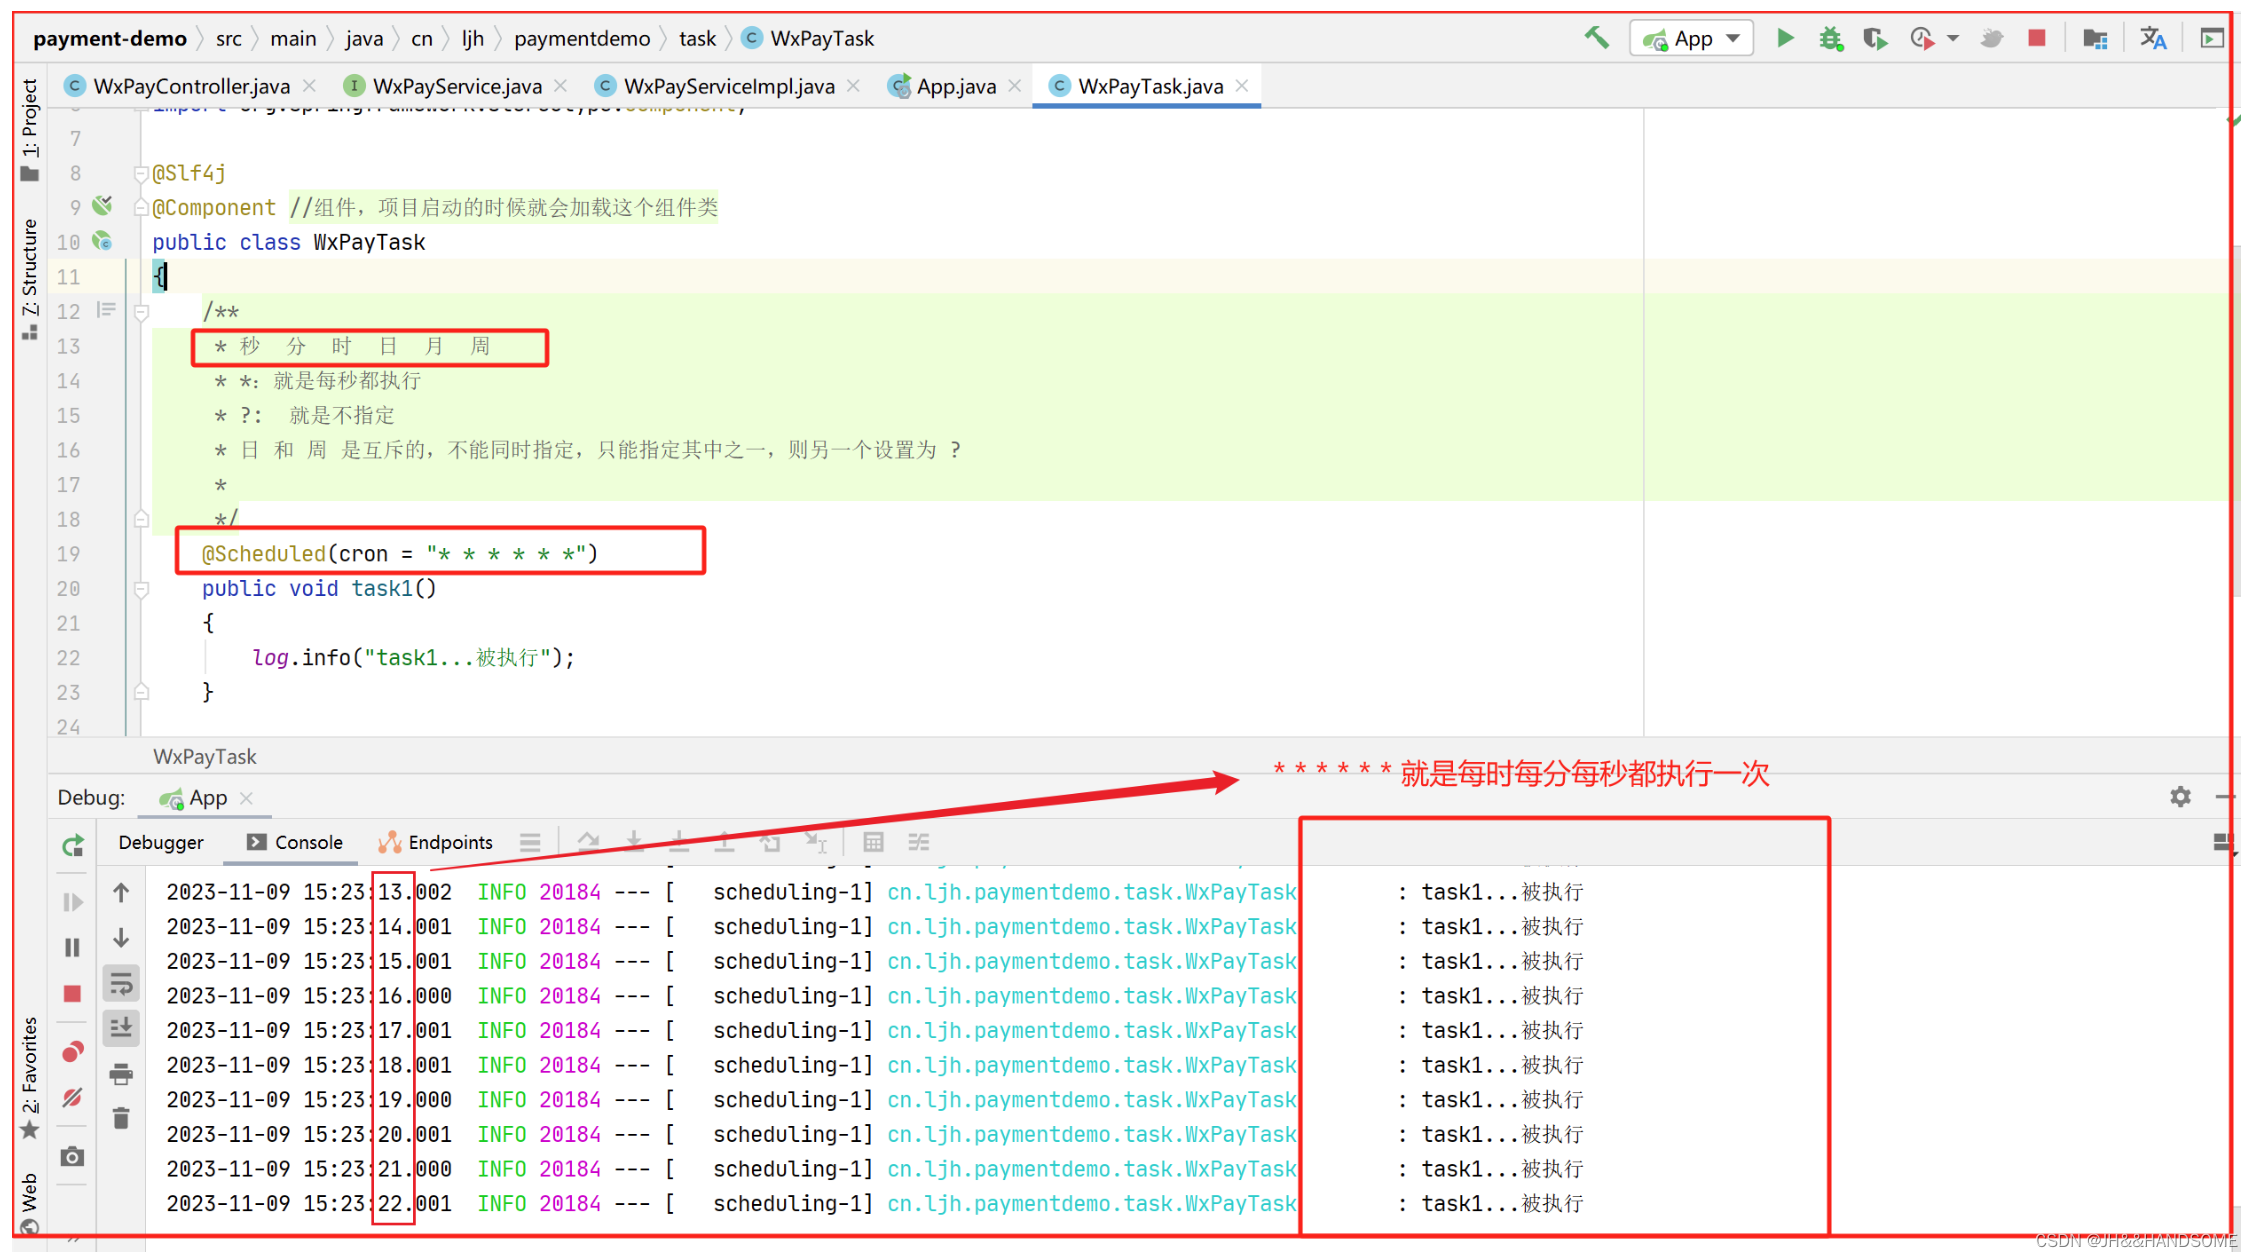Toggle scroll to end of console
This screenshot has width=2253, height=1257.
[x=121, y=1027]
